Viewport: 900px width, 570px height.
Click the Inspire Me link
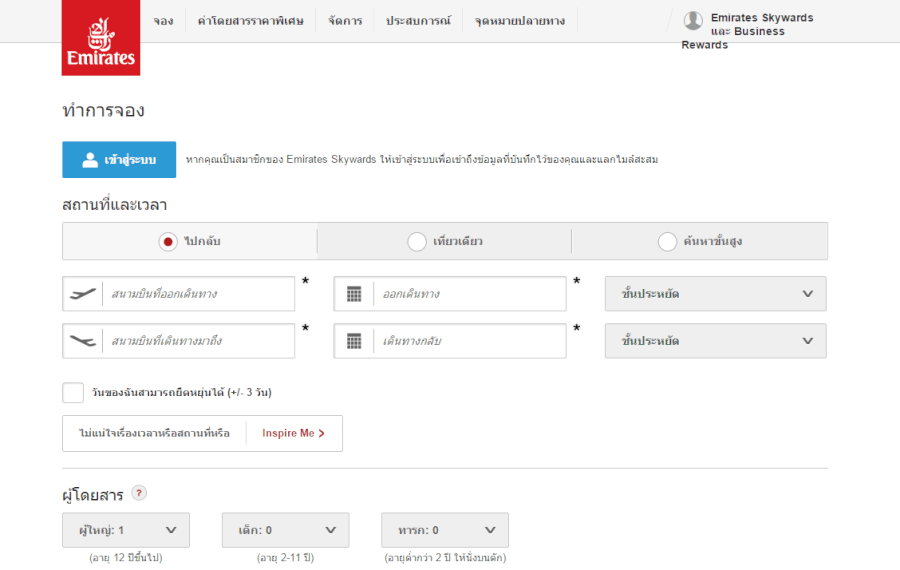click(x=293, y=433)
